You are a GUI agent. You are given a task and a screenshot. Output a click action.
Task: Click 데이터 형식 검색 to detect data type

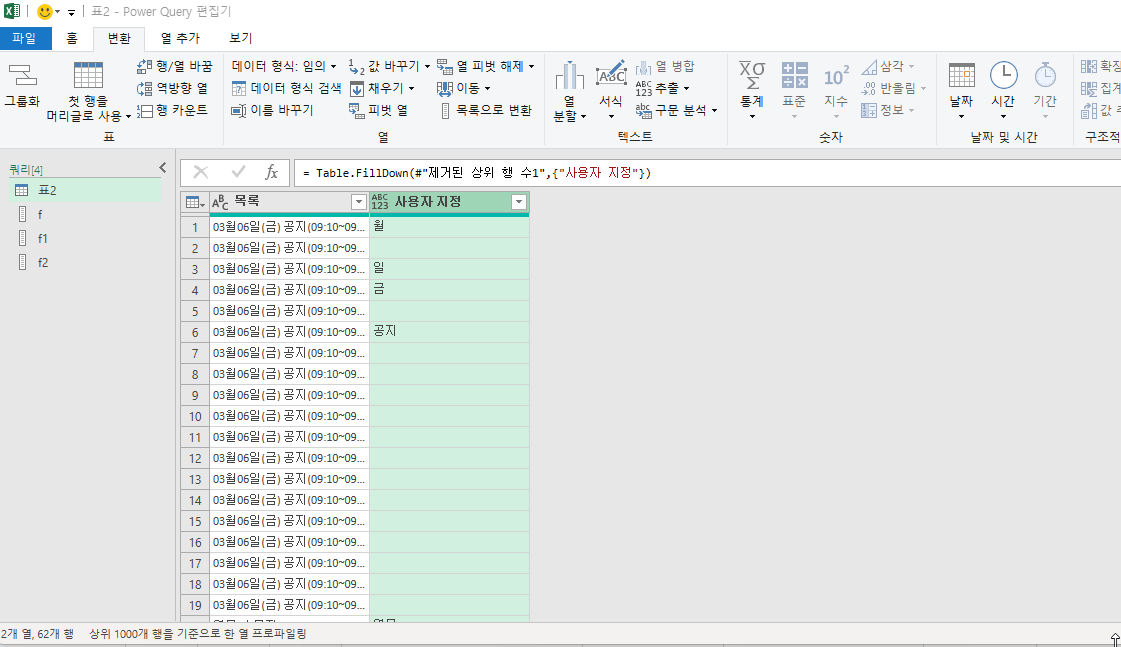286,88
